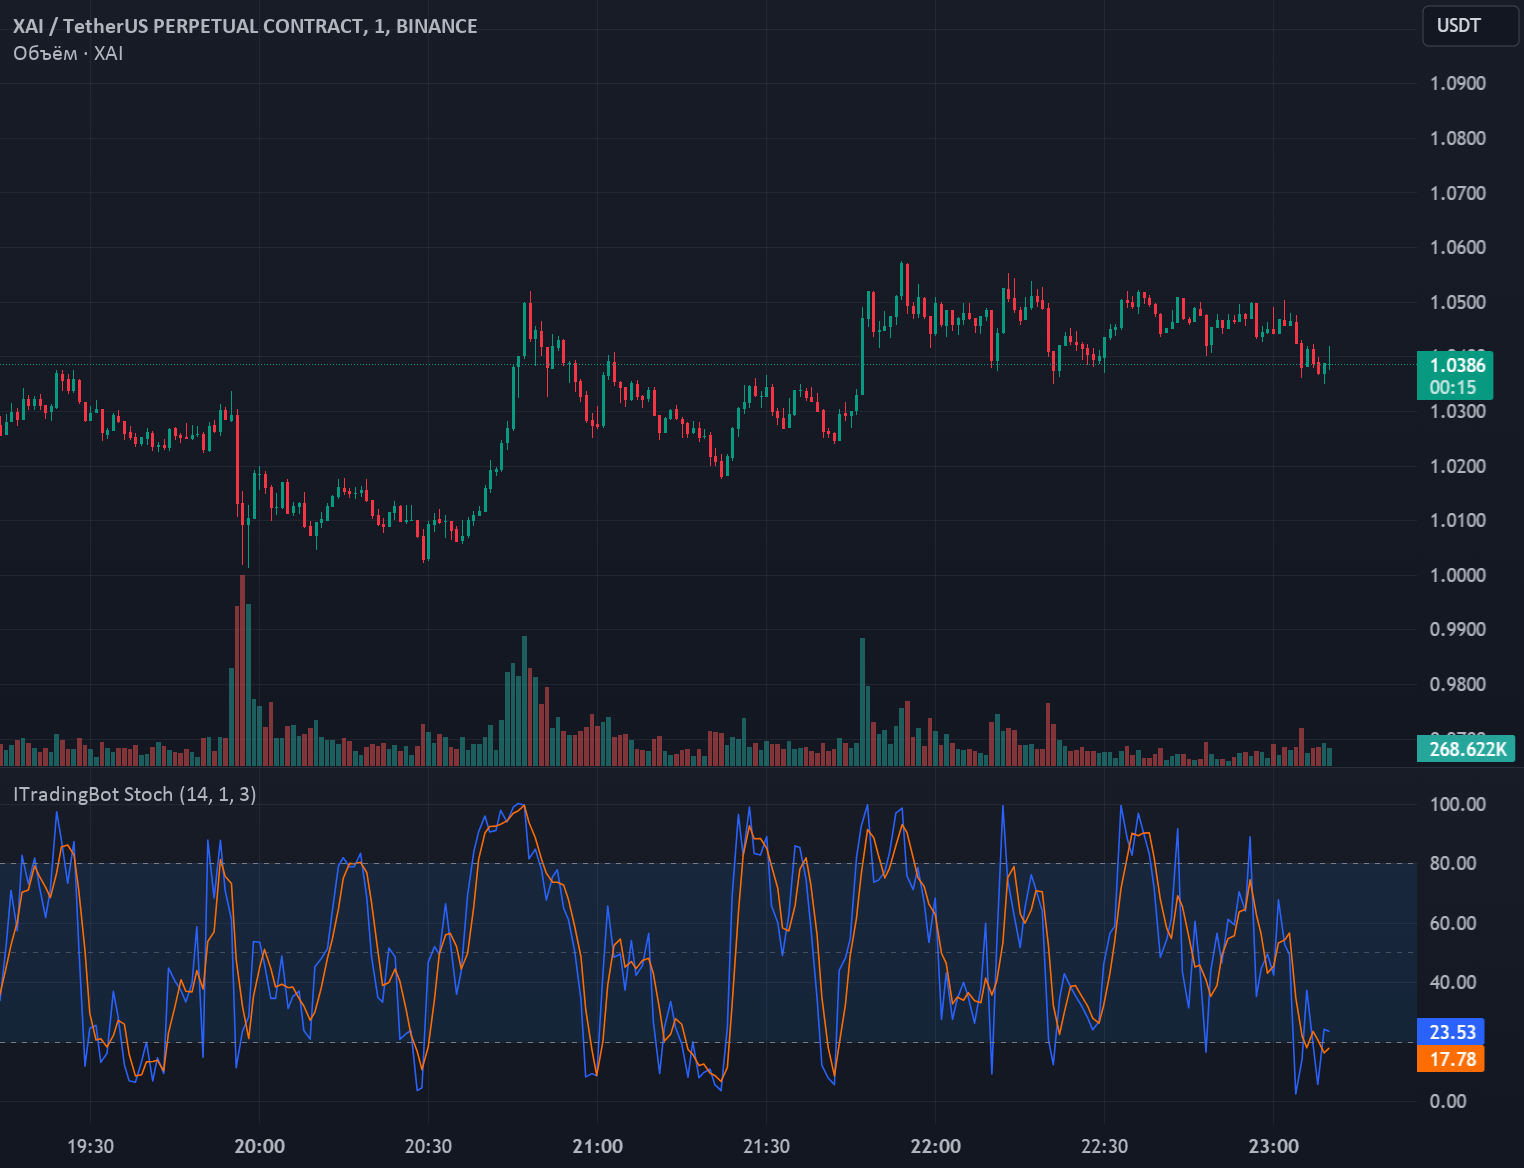
Task: Click the 22:30 time axis label
Action: point(1104,1146)
